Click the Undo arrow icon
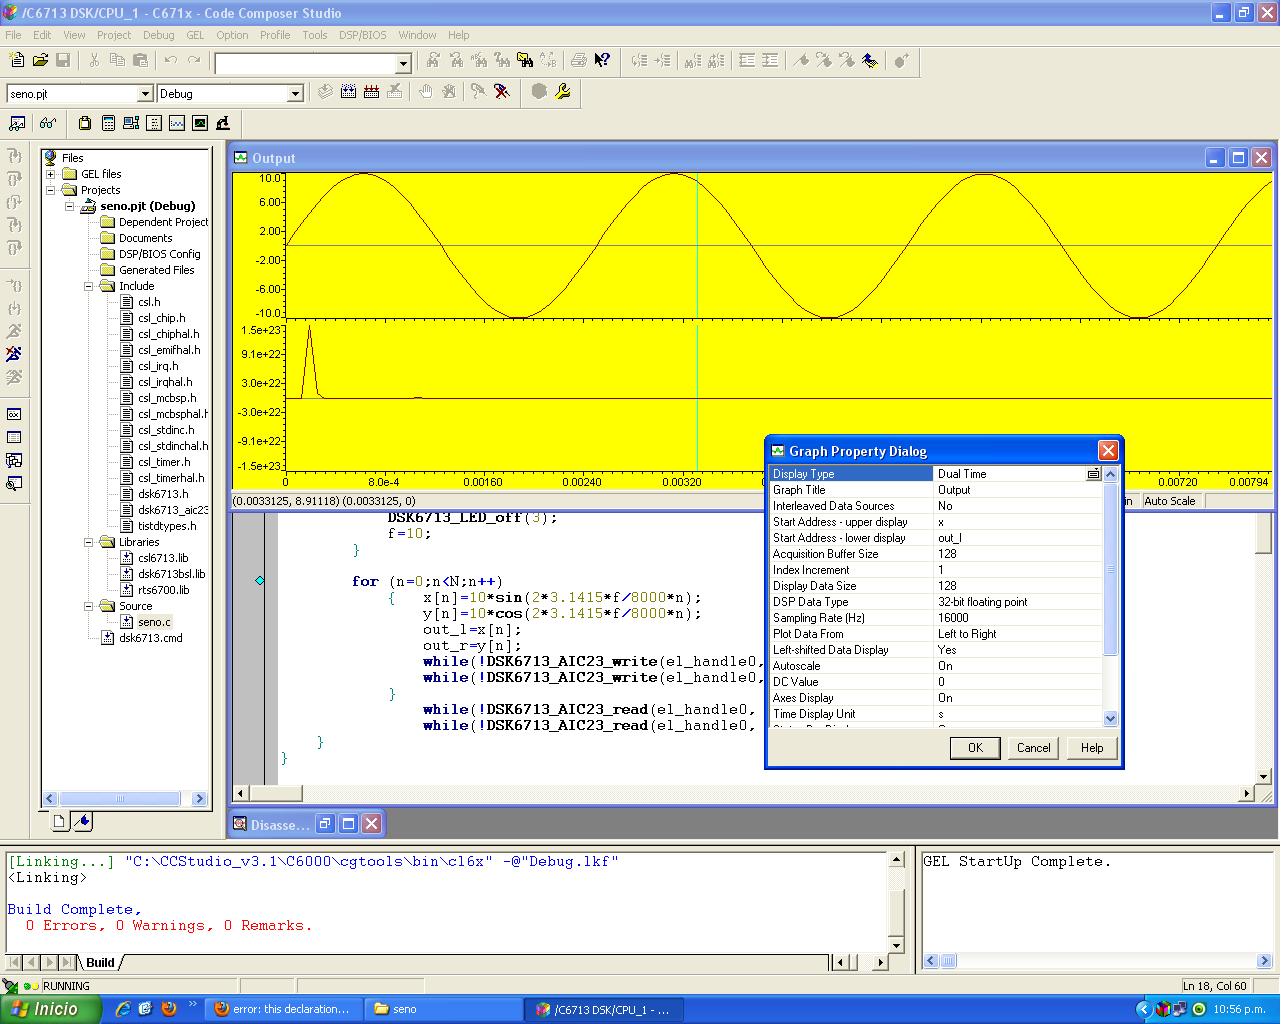The width and height of the screenshot is (1286, 1024). [x=171, y=61]
